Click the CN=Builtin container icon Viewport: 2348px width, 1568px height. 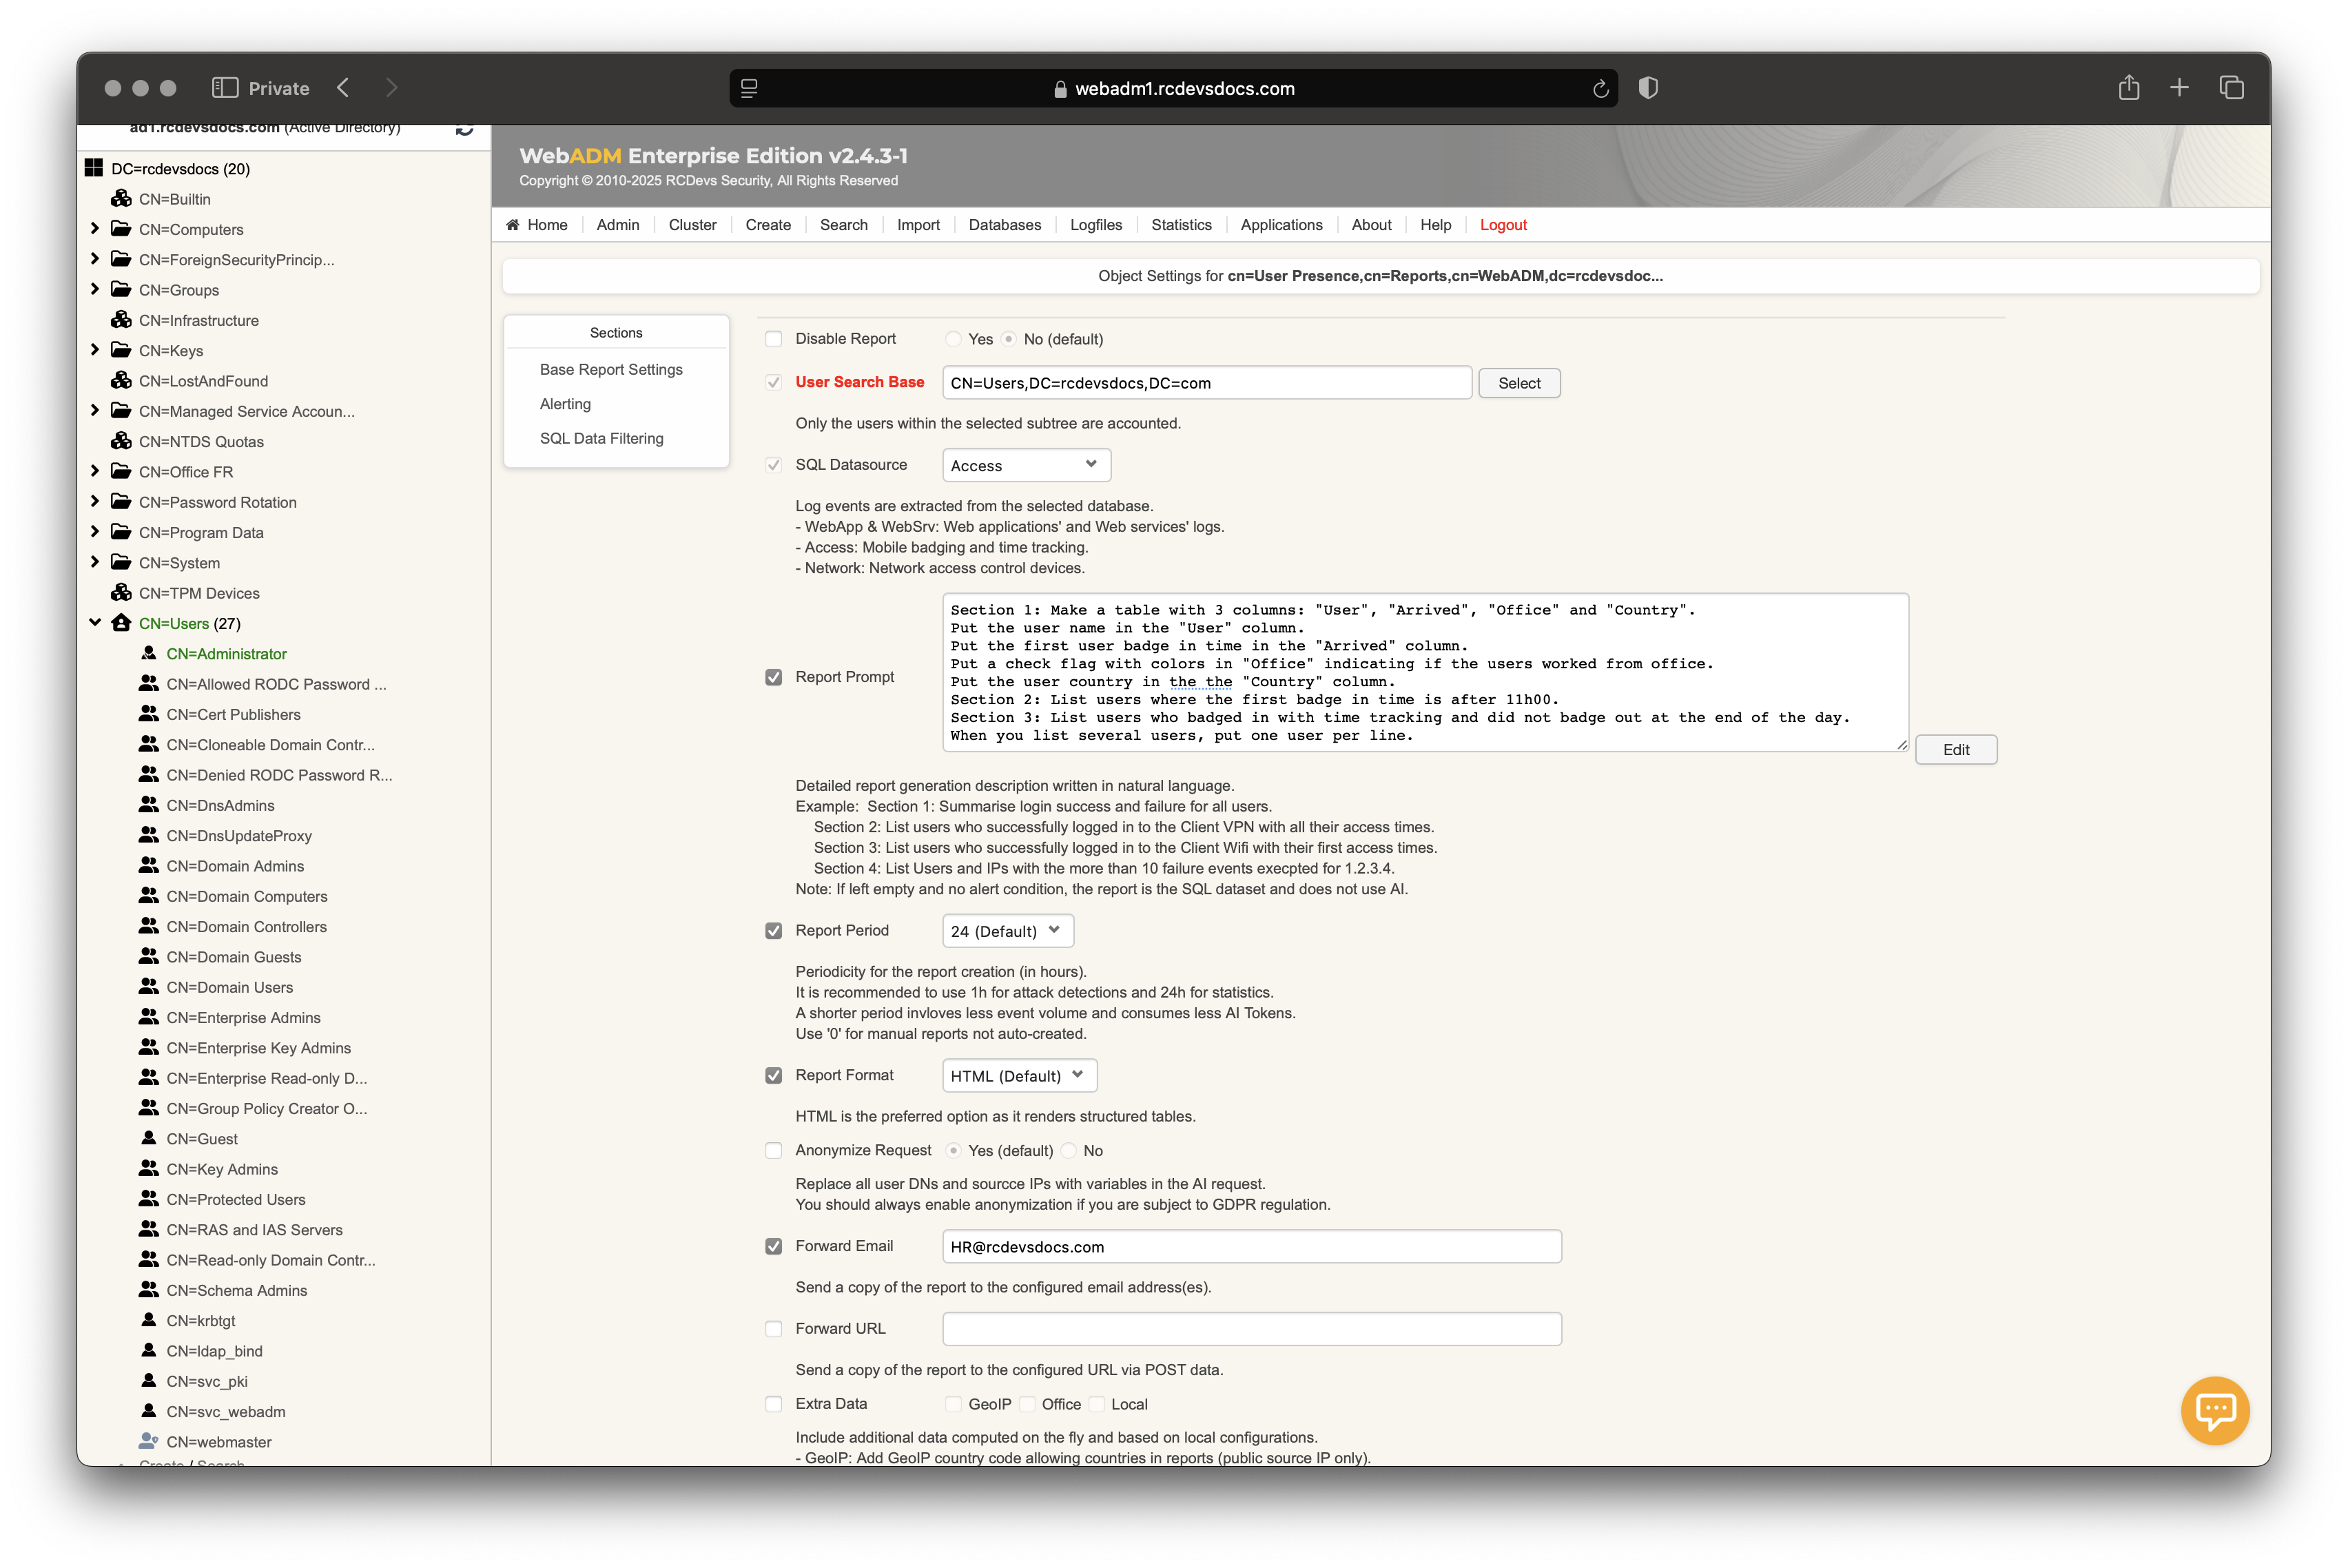tap(121, 198)
